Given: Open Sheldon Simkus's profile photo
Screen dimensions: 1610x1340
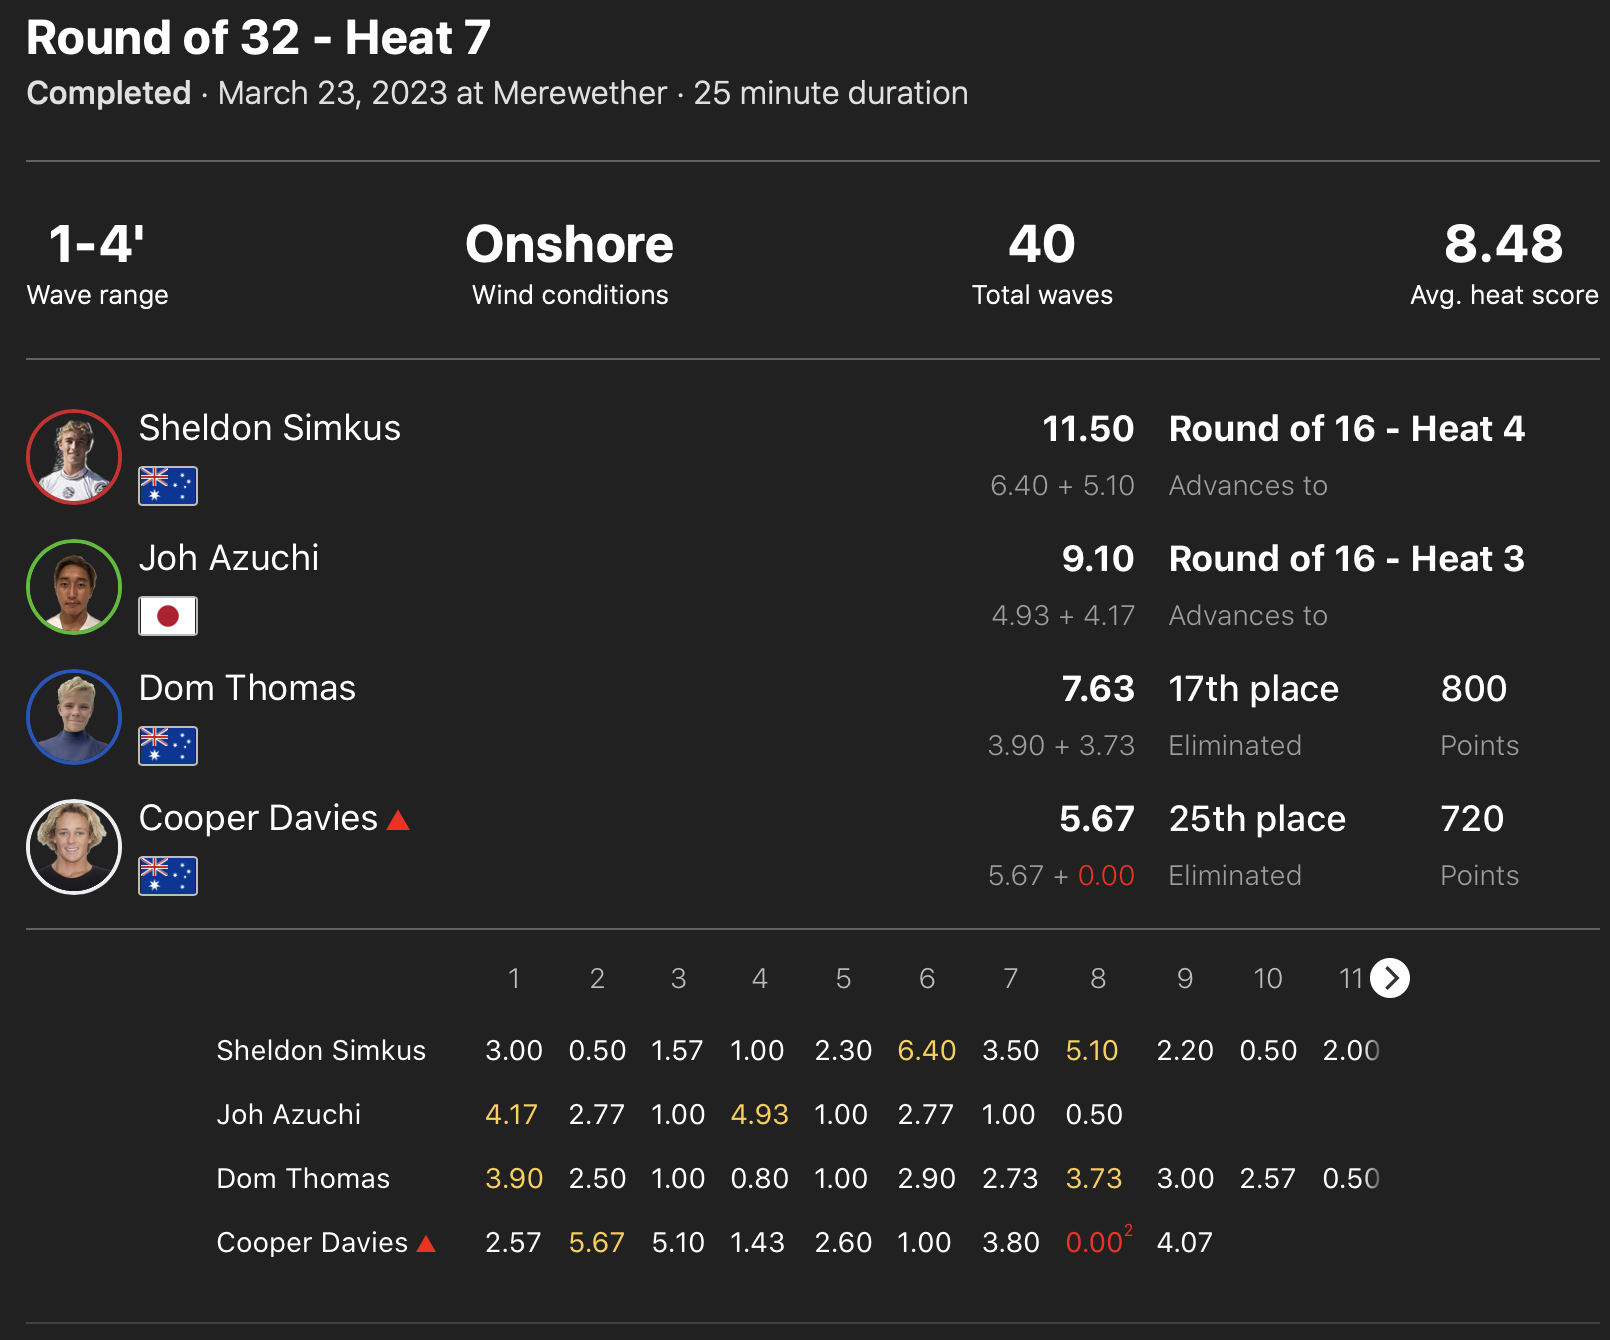Looking at the screenshot, I should tap(74, 457).
